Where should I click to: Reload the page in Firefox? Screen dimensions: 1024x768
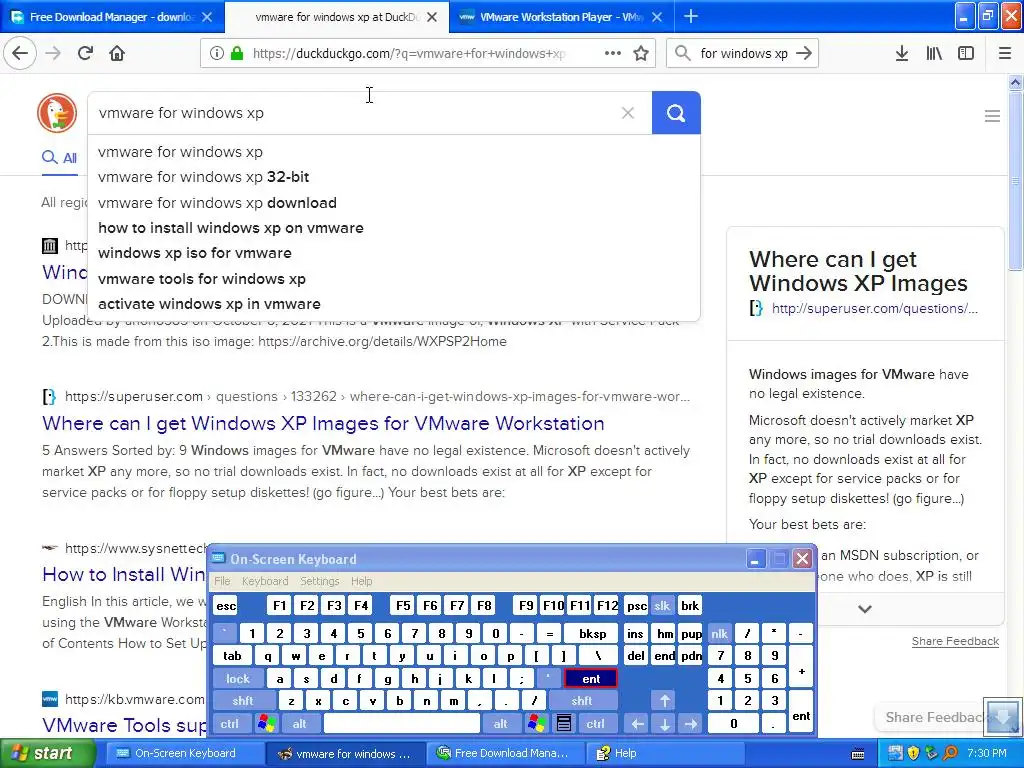[85, 53]
